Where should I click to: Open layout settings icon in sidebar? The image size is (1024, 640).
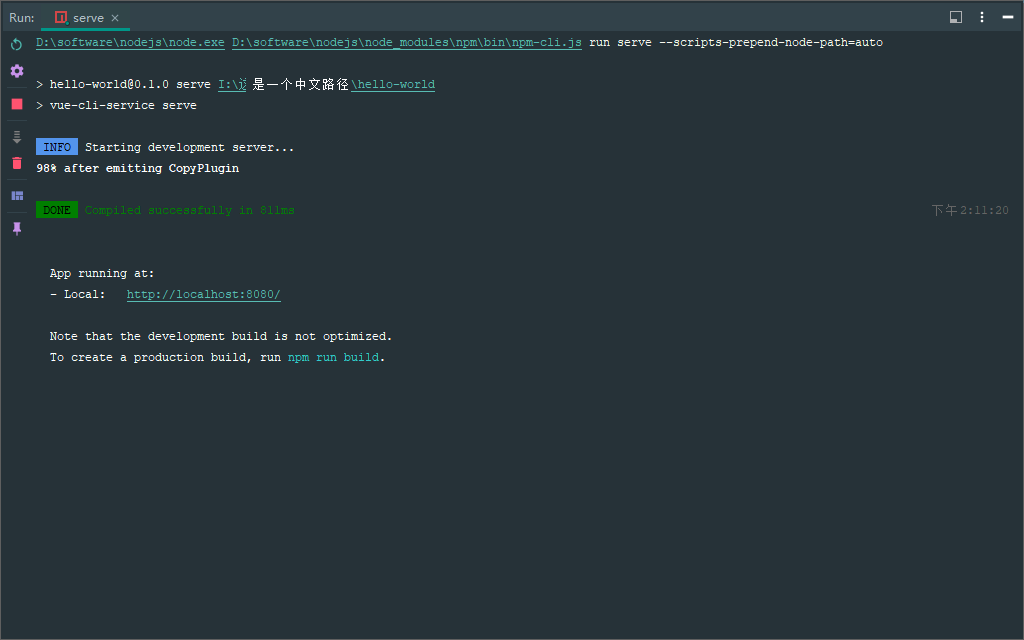tap(17, 196)
